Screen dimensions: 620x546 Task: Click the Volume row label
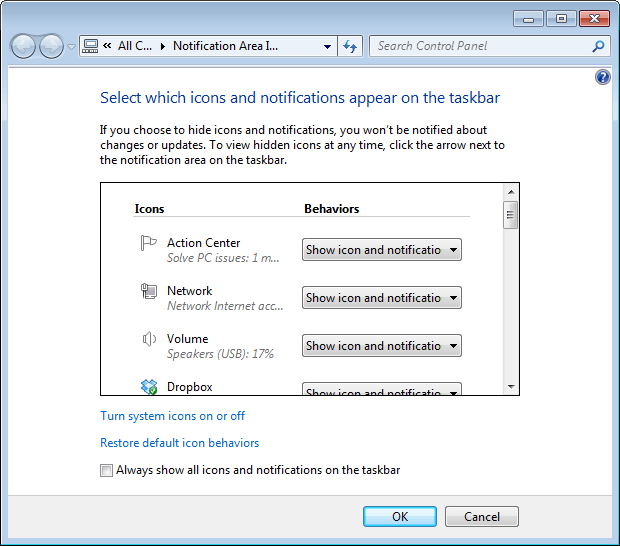[x=187, y=339]
